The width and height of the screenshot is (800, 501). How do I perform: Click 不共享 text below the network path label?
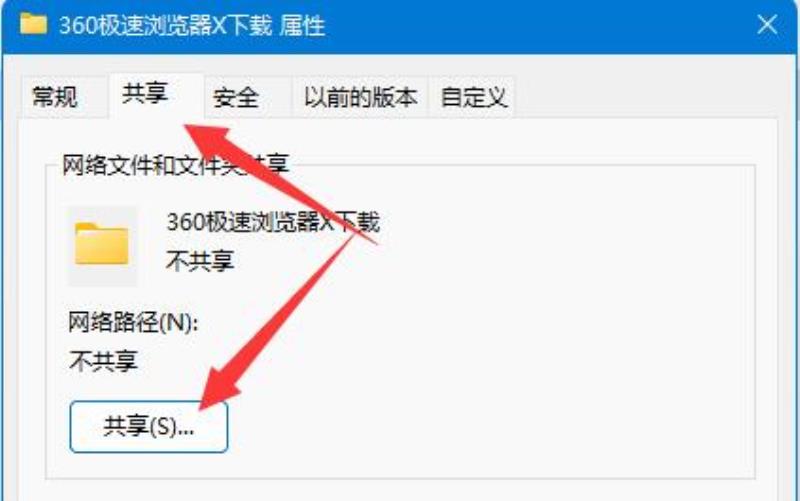coord(103,362)
